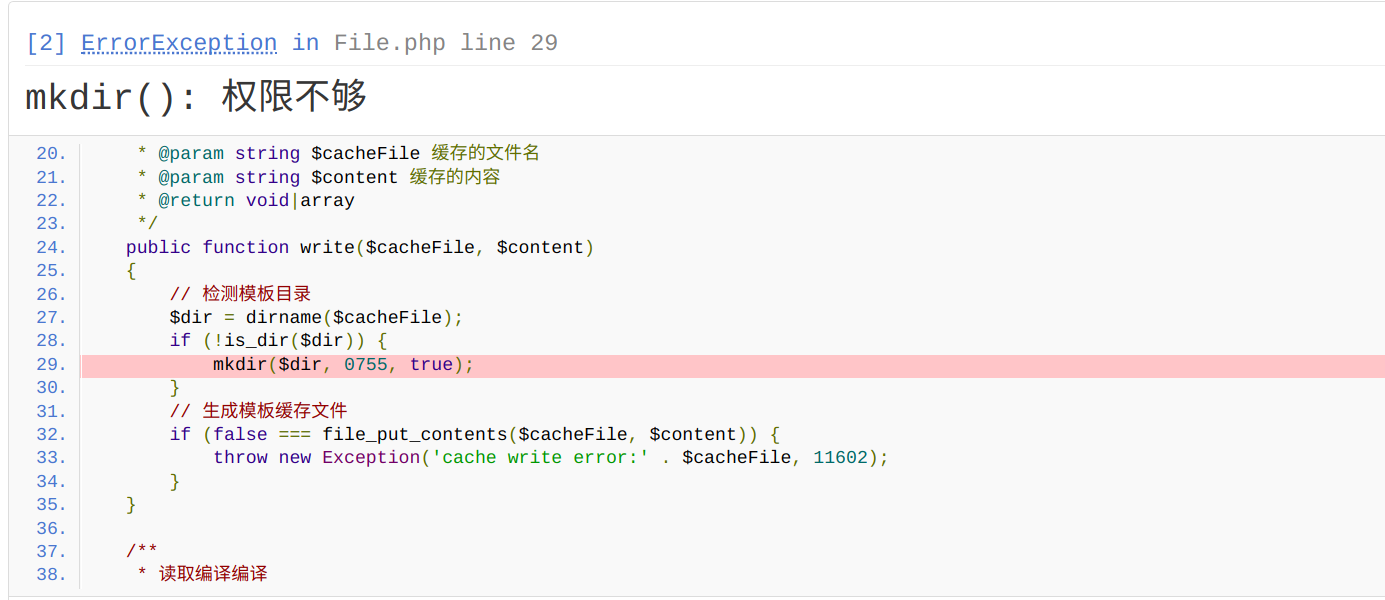Click the mkdir() error message heading

(x=196, y=97)
